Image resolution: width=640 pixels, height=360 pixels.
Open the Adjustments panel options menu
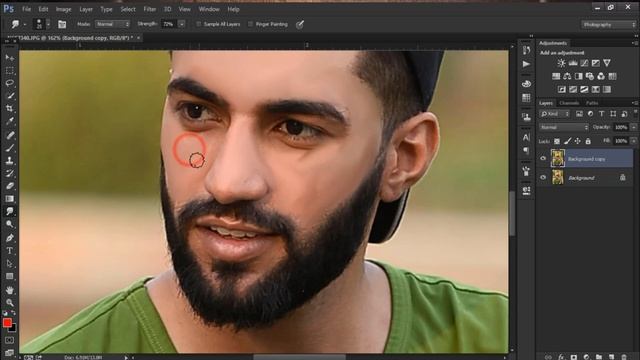pos(634,43)
